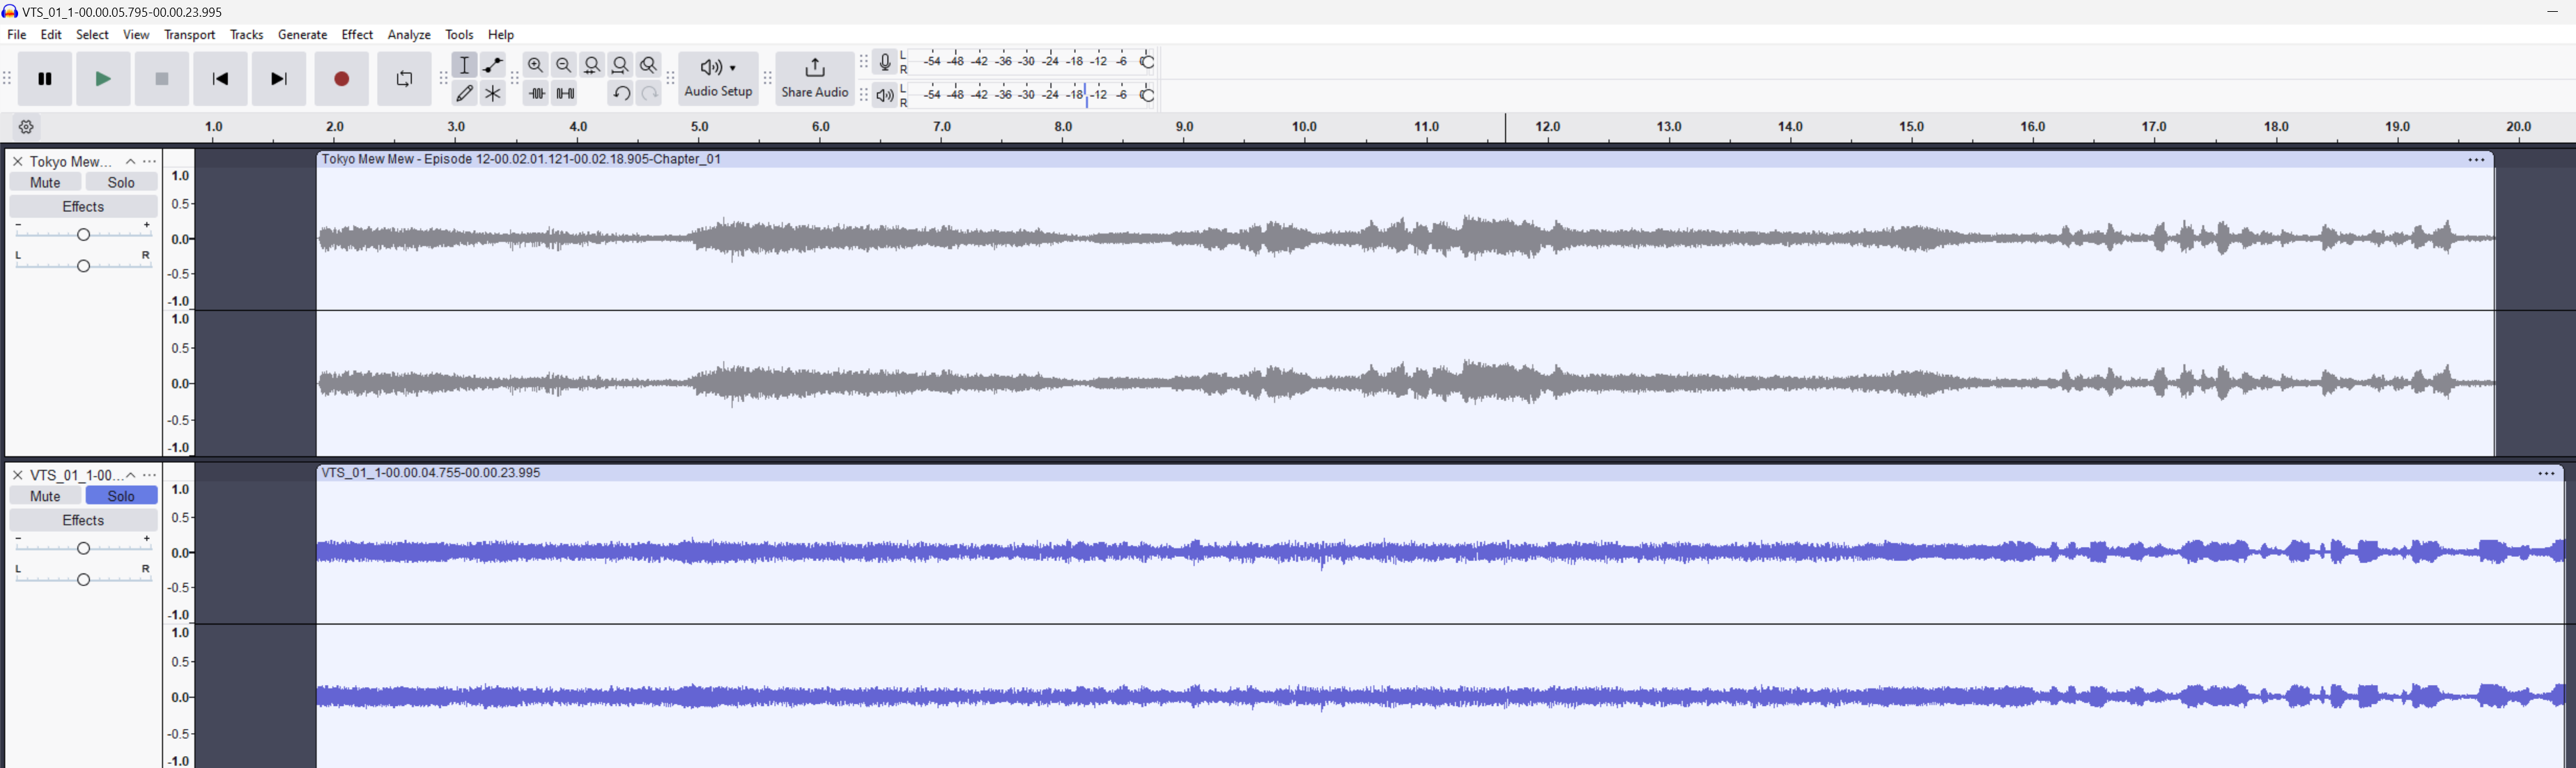Collapse the Tokyo Mew Mew track

[x=130, y=161]
